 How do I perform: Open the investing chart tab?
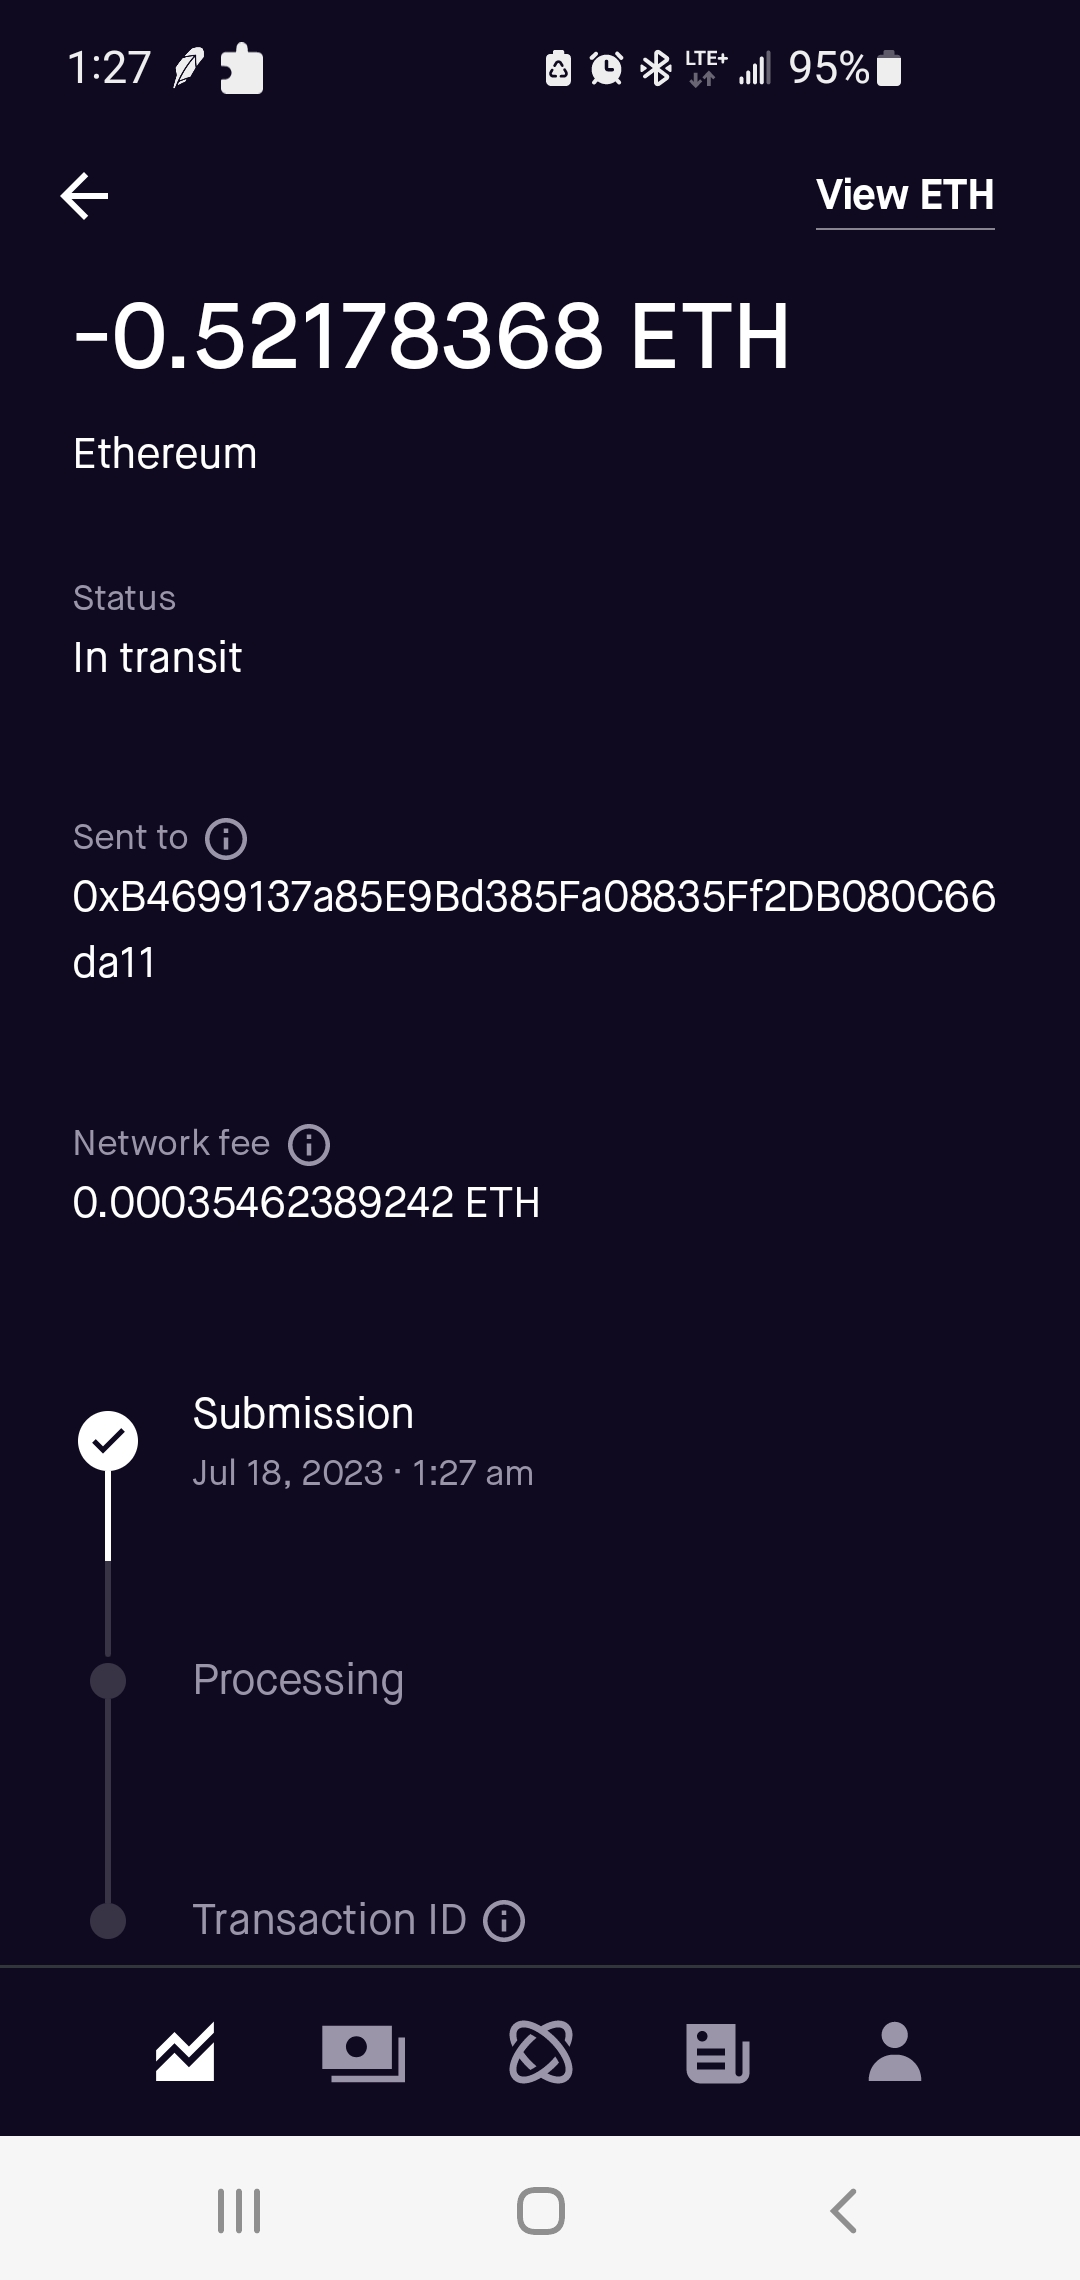click(185, 2052)
